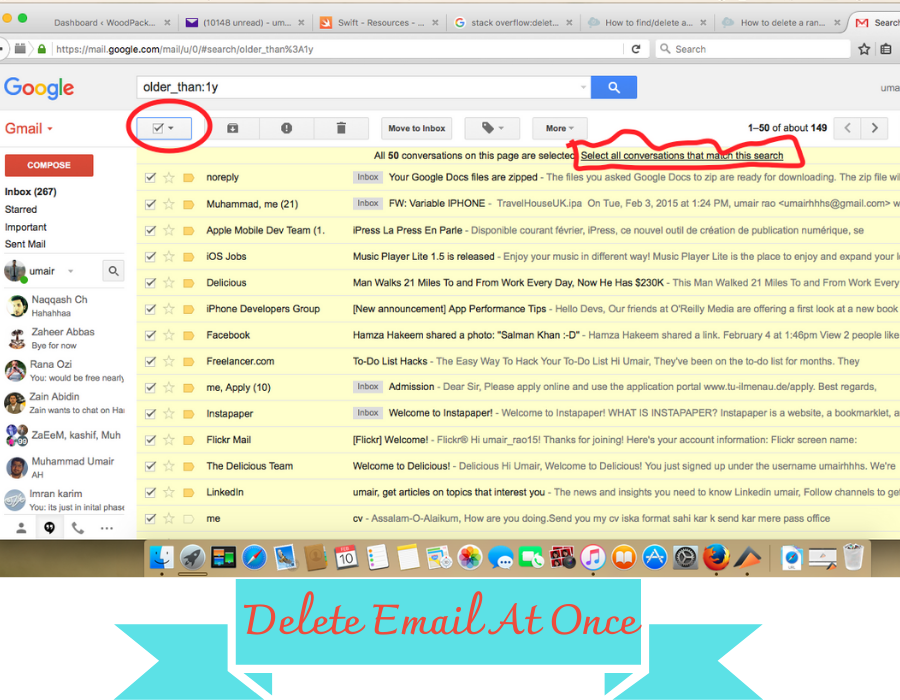Open the More actions dropdown

click(560, 128)
